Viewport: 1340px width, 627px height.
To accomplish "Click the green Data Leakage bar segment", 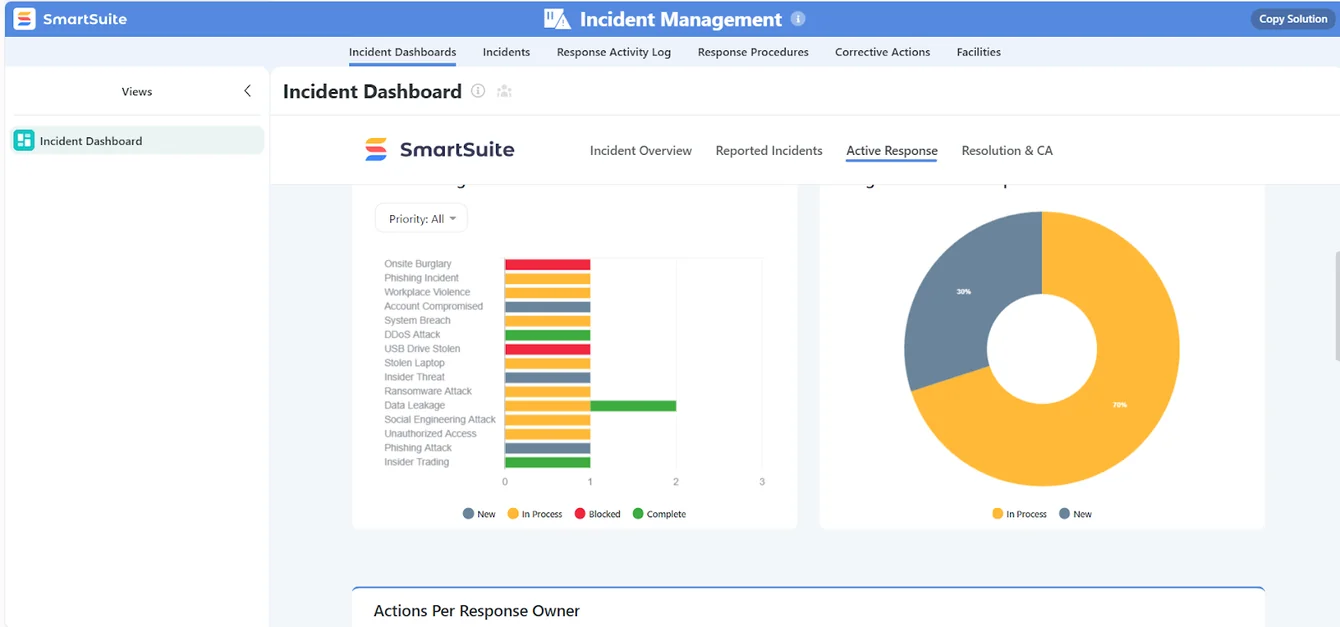I will coord(633,406).
